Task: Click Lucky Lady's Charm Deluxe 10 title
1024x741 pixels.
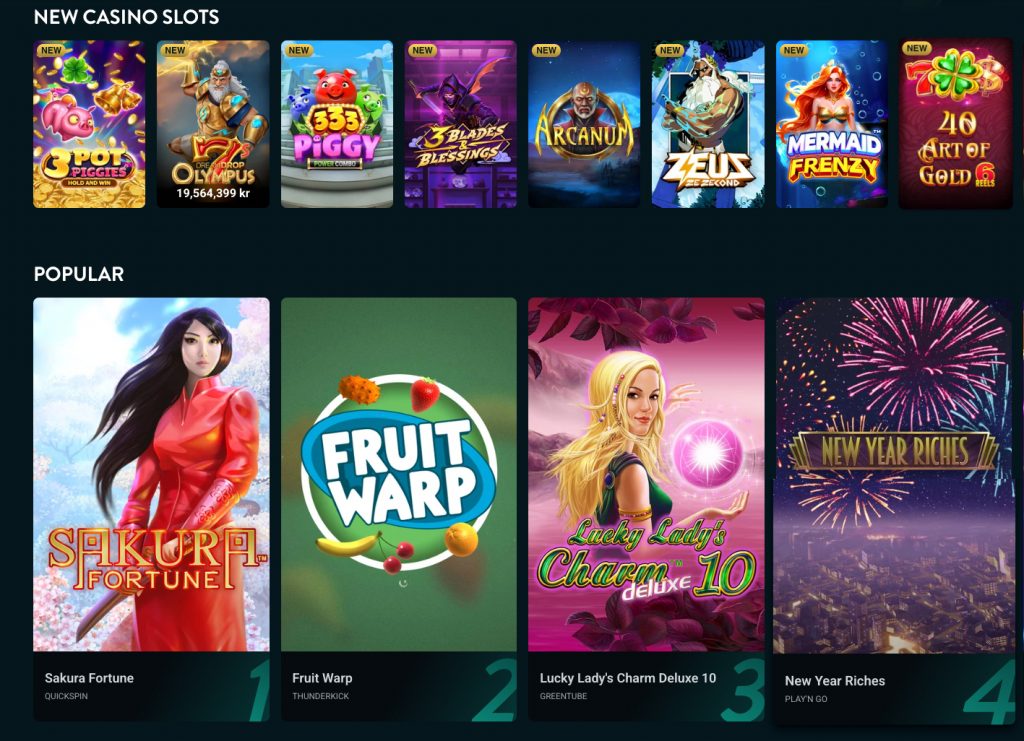Action: pyautogui.click(x=628, y=678)
